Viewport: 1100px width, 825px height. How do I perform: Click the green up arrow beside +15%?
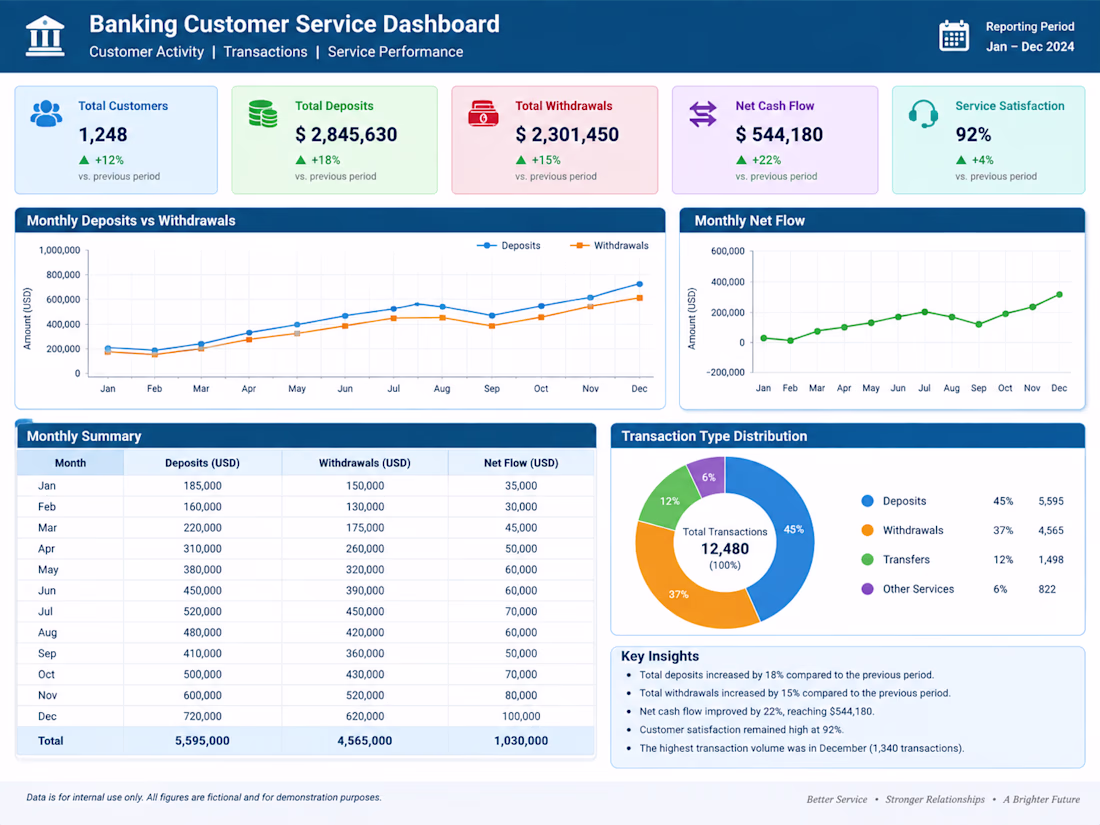[x=521, y=160]
